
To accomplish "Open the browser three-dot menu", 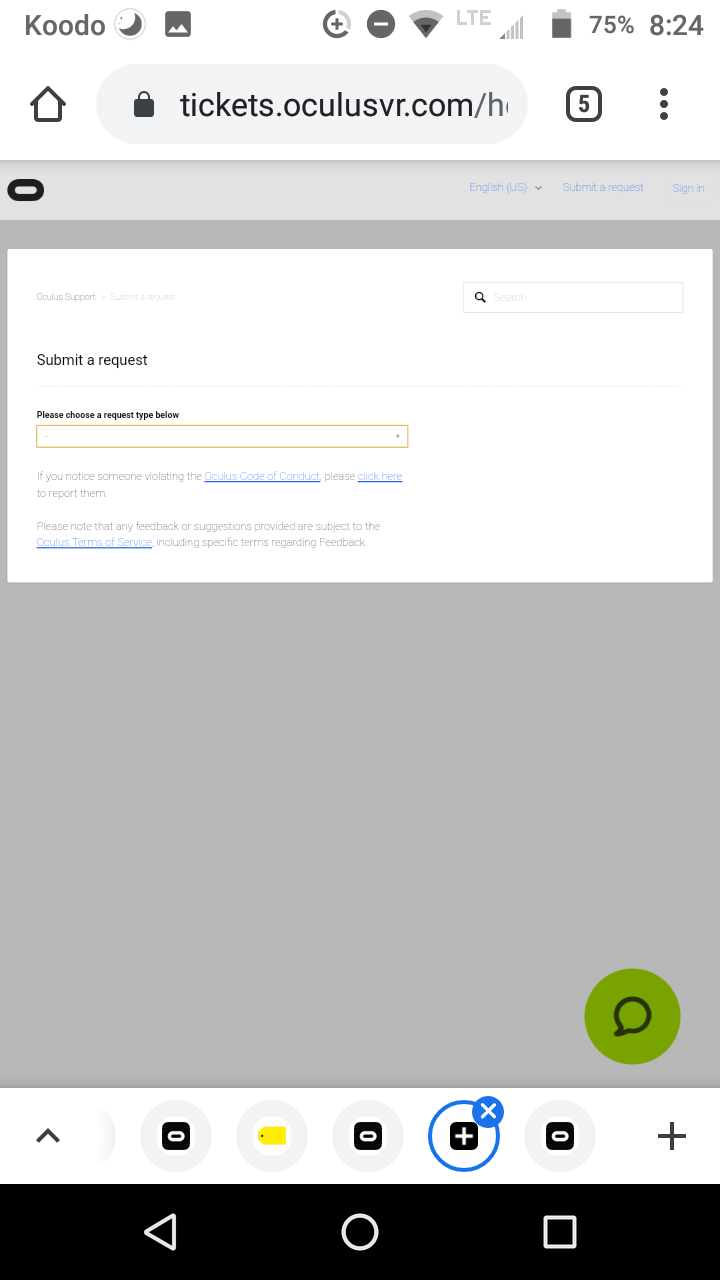I will point(664,104).
